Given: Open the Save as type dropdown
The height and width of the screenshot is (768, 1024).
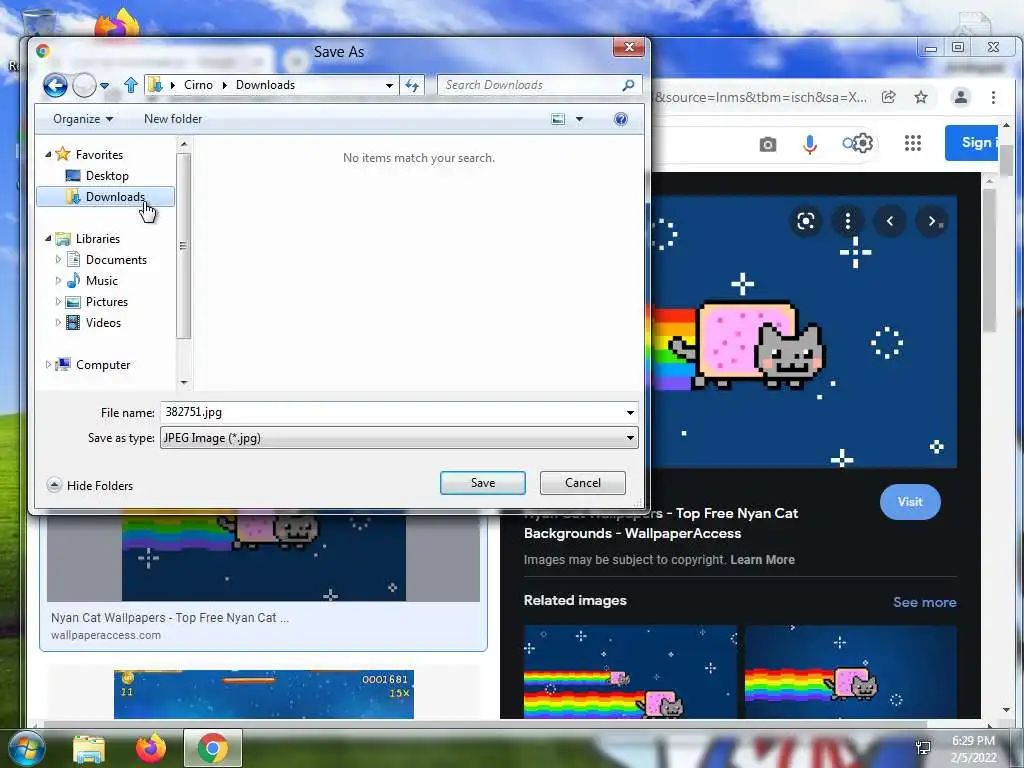Looking at the screenshot, I should (399, 438).
